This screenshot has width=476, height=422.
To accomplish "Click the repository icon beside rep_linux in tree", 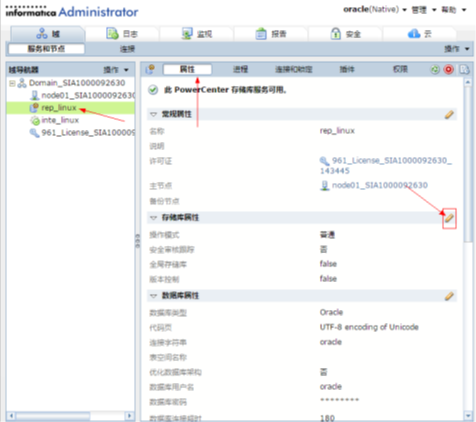I will coord(34,108).
